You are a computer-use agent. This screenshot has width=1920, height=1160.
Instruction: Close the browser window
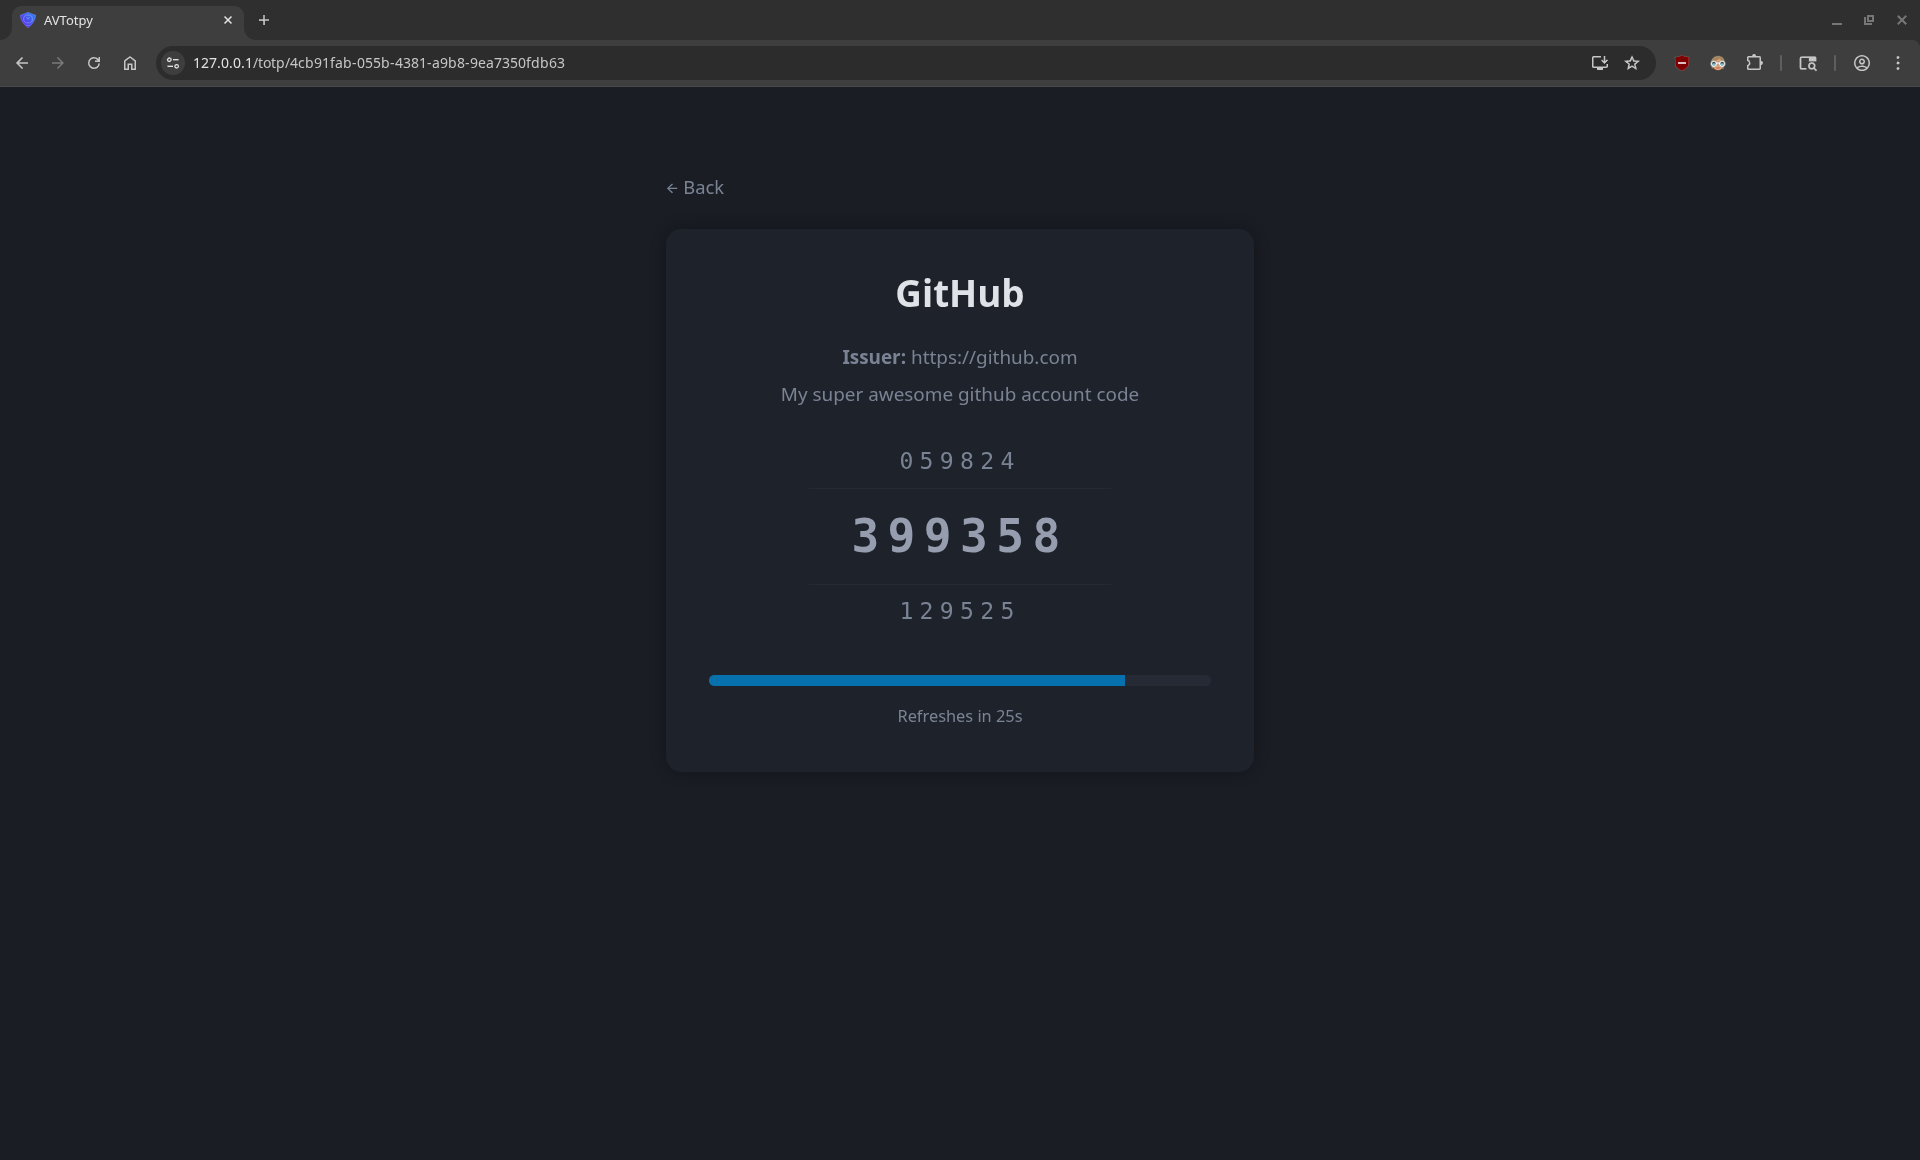pos(1902,20)
